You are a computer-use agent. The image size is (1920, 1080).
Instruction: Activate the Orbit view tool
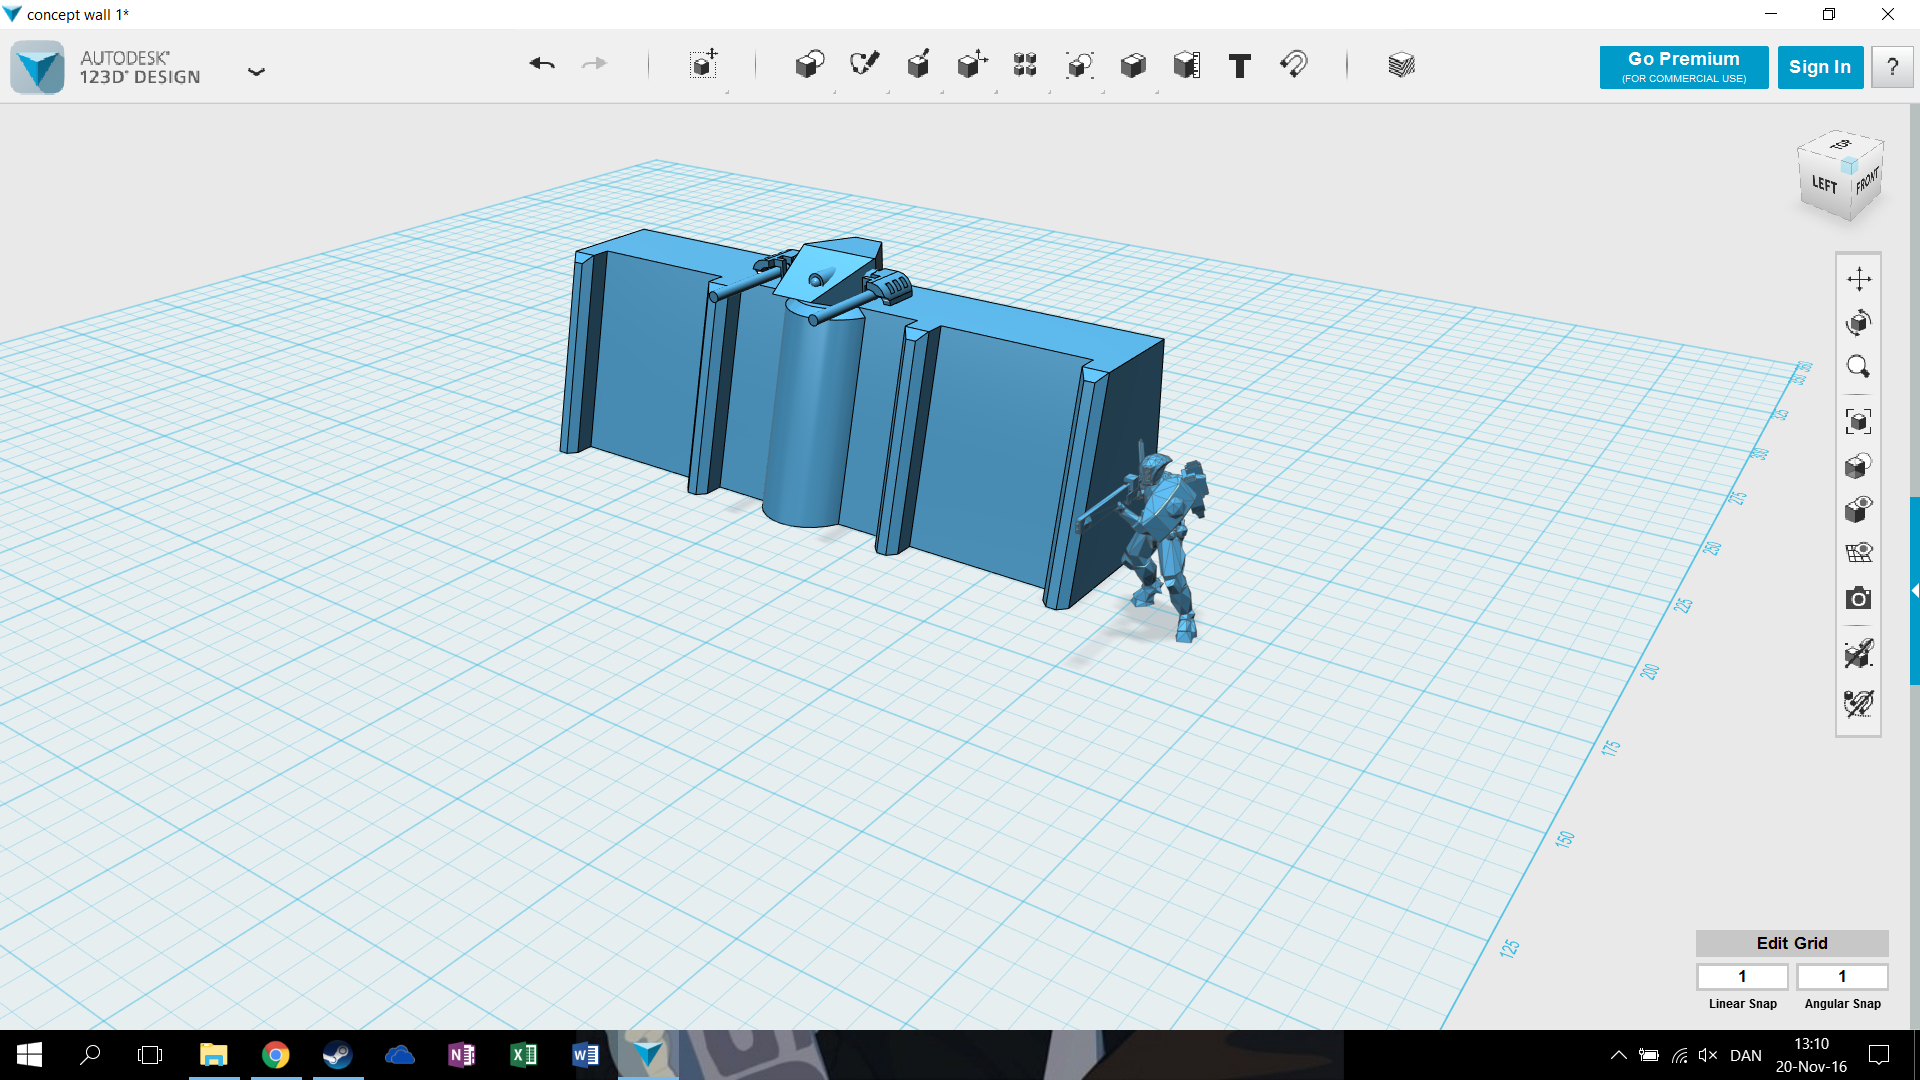click(x=1859, y=322)
